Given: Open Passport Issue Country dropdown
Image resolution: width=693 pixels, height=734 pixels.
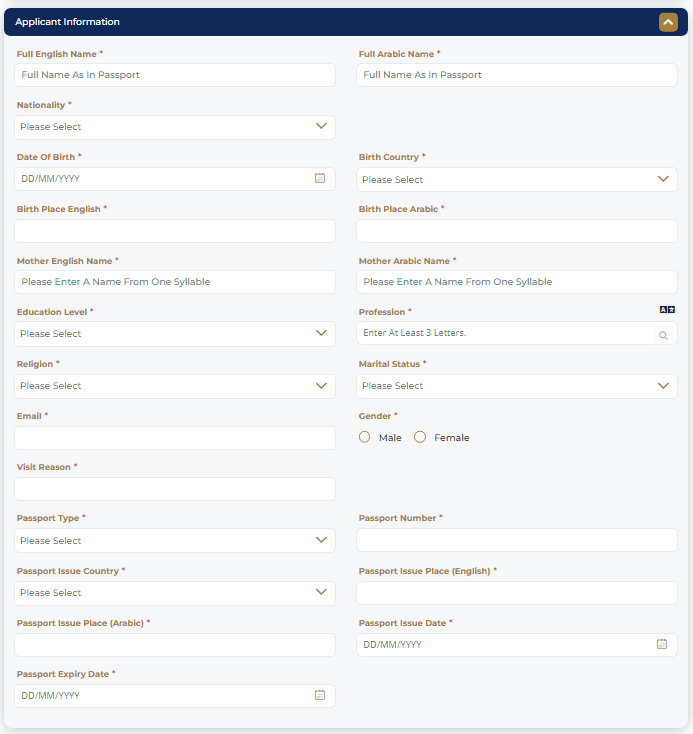Looking at the screenshot, I should pyautogui.click(x=175, y=593).
